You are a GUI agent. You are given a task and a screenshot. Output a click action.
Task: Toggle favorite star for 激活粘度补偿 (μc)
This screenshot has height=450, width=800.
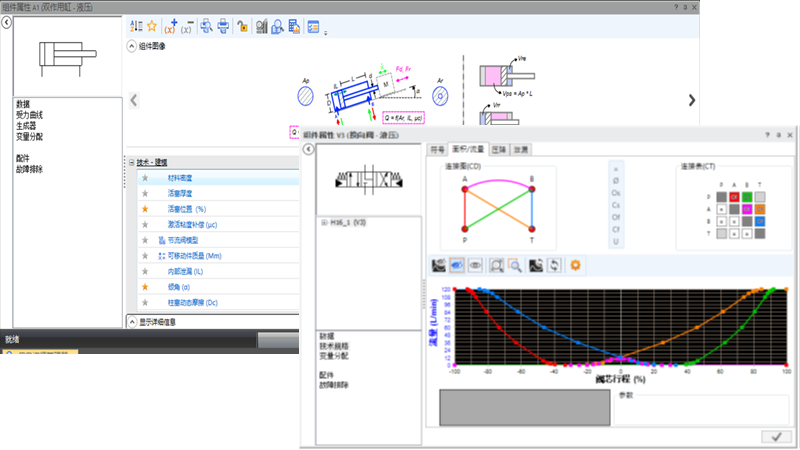145,224
